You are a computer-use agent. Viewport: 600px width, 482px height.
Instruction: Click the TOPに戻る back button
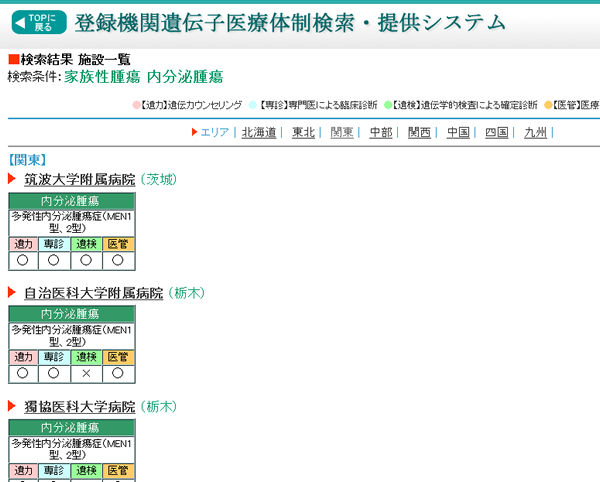point(39,22)
